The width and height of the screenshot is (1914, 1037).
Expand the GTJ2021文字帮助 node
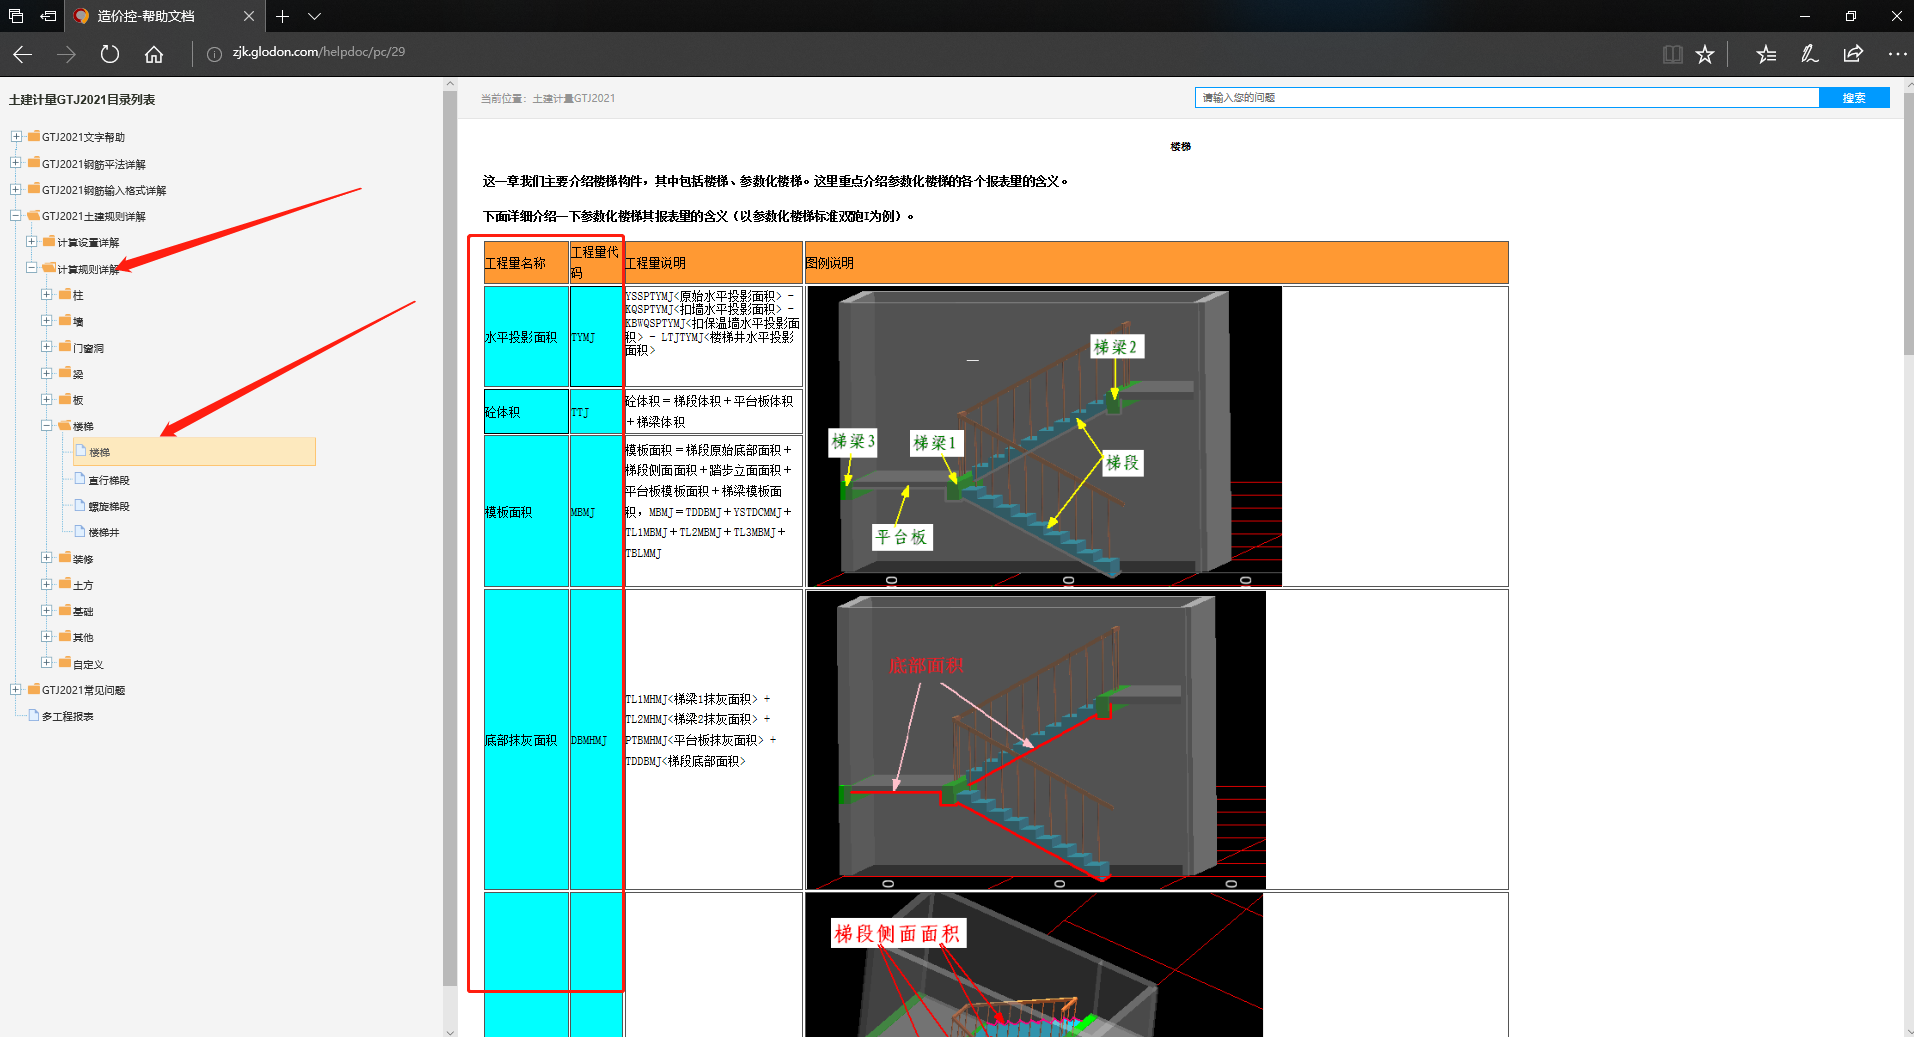[16, 136]
